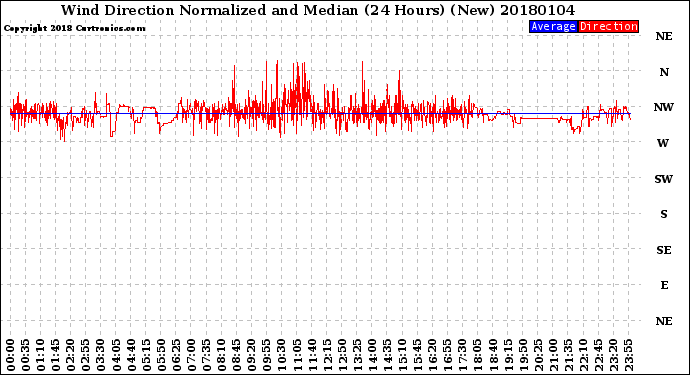Image resolution: width=690 pixels, height=375 pixels.
Task: Click the 18:40 time axis label
Action: (x=493, y=355)
